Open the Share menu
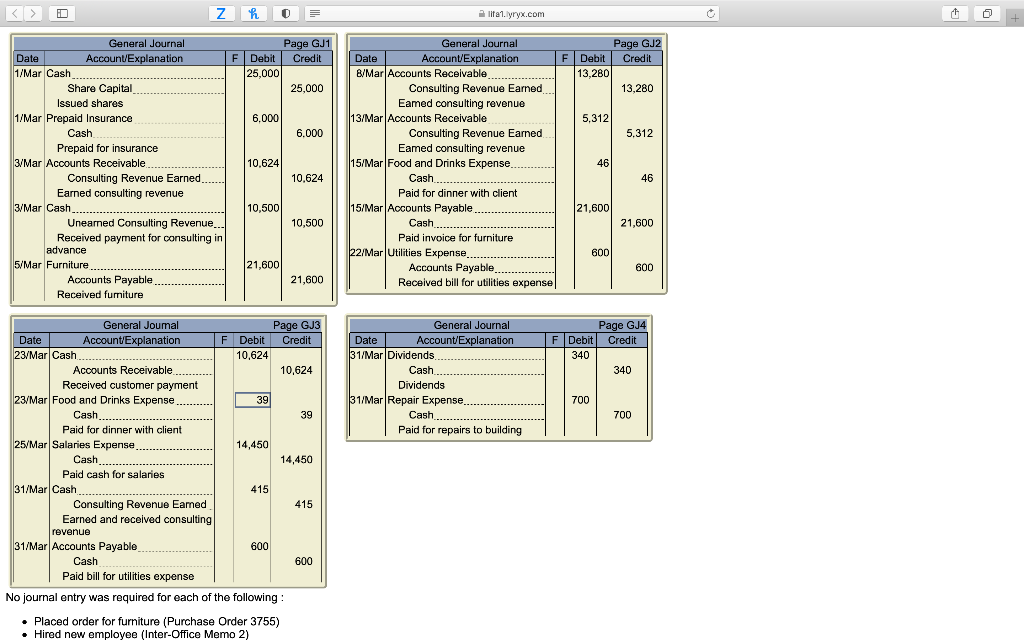This screenshot has height=640, width=1024. tap(956, 14)
